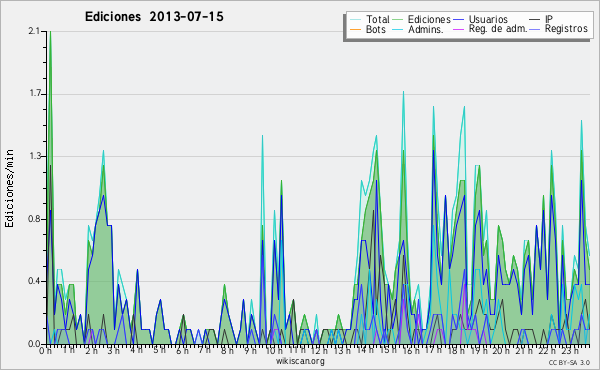Click the IP legend entry
Viewport: 600px width, 370px height.
[x=541, y=19]
